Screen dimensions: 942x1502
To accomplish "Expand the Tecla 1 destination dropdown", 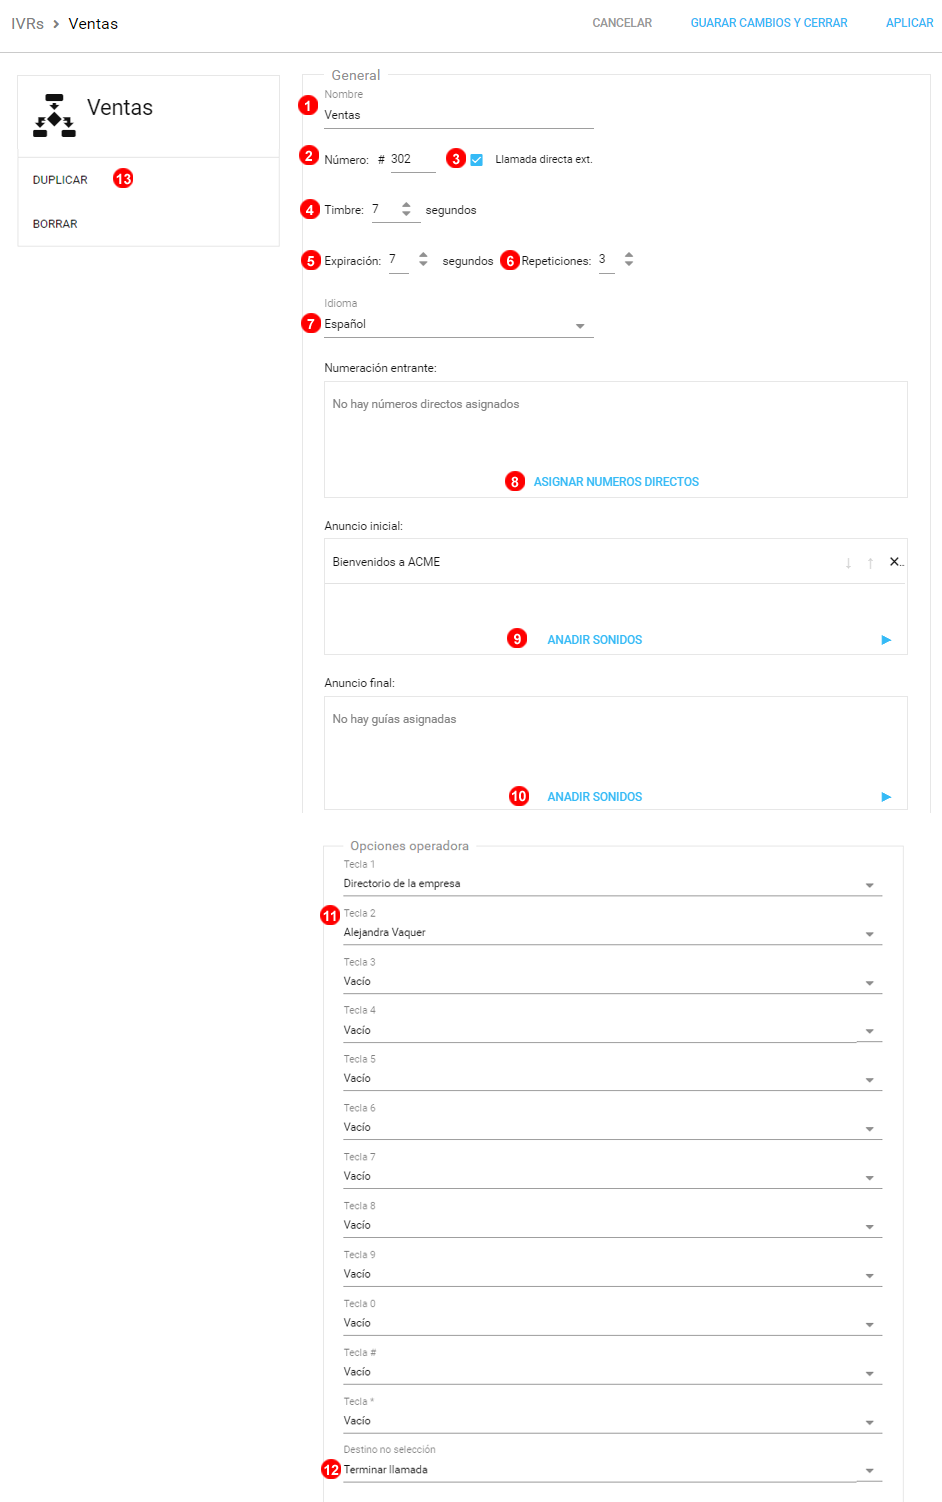I will [869, 885].
